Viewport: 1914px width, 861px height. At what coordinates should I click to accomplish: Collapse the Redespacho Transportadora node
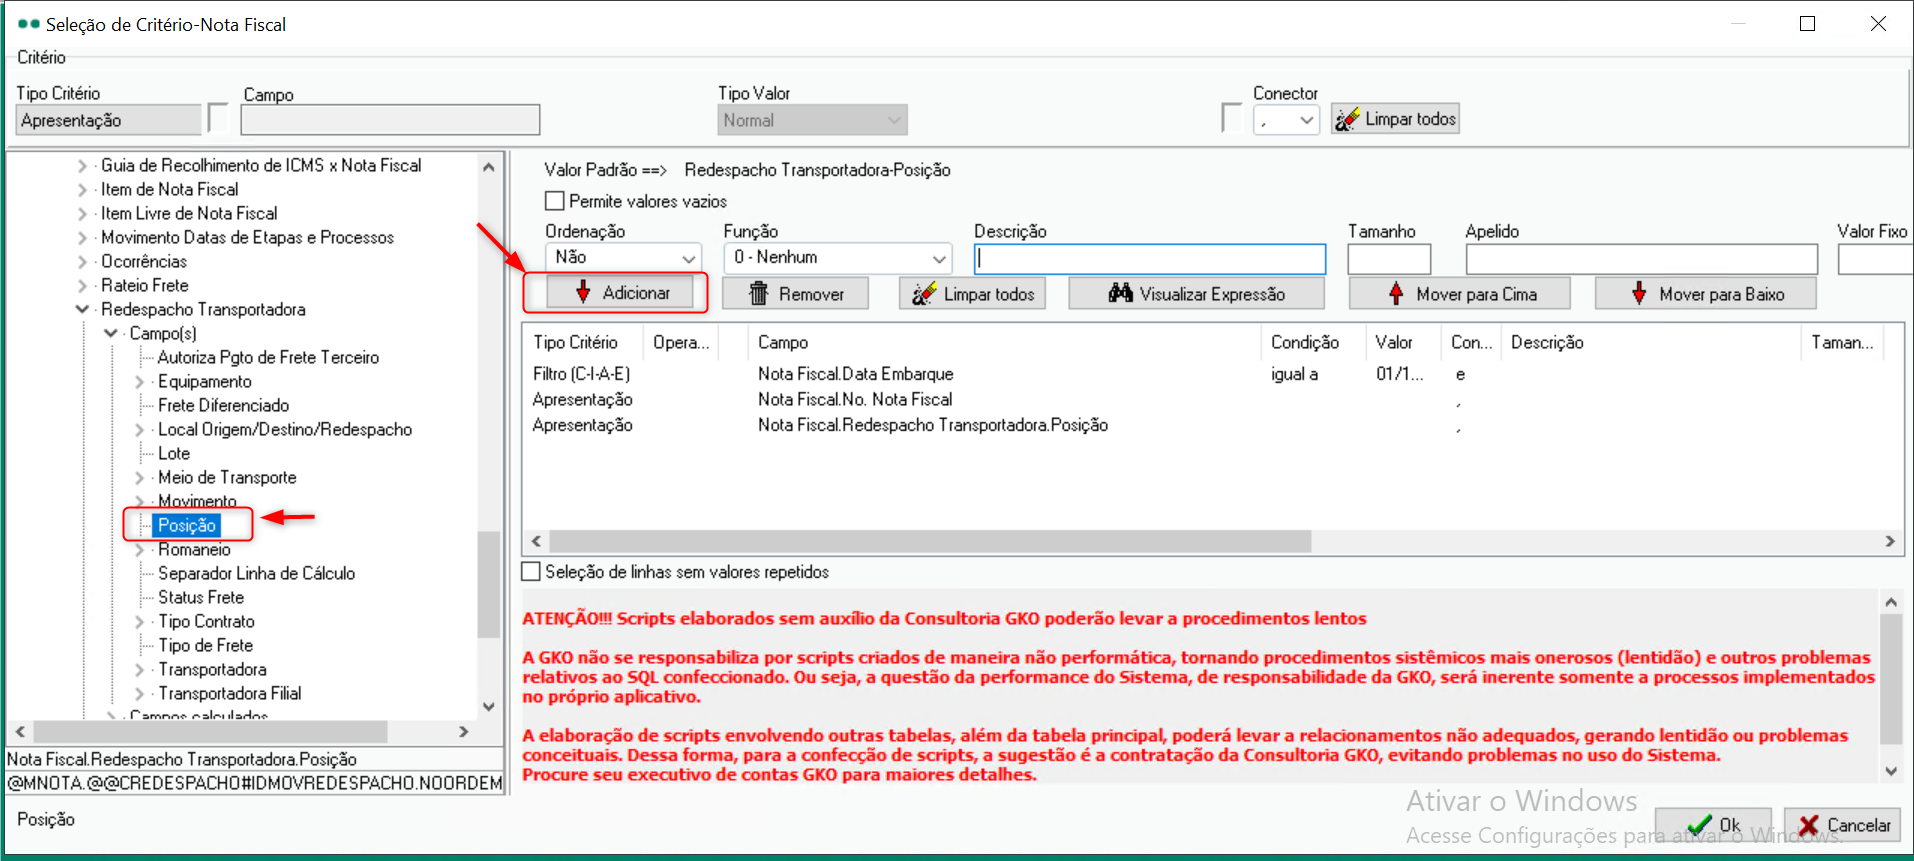pyautogui.click(x=83, y=309)
